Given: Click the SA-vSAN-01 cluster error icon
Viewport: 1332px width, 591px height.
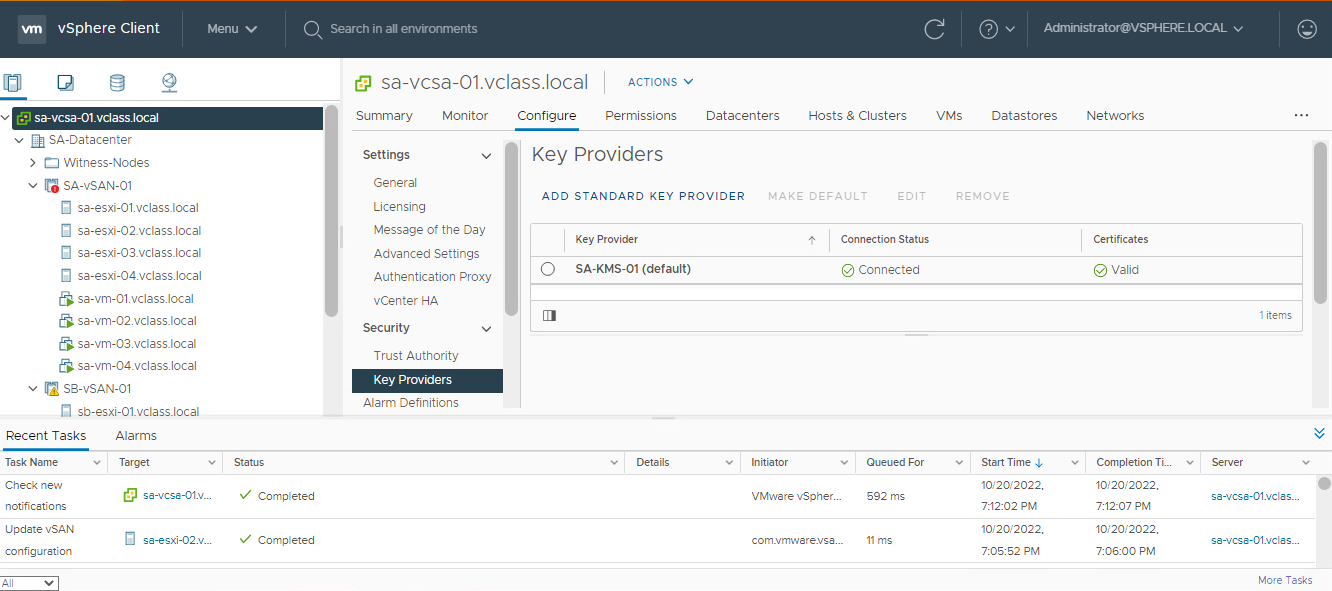Looking at the screenshot, I should pos(52,186).
